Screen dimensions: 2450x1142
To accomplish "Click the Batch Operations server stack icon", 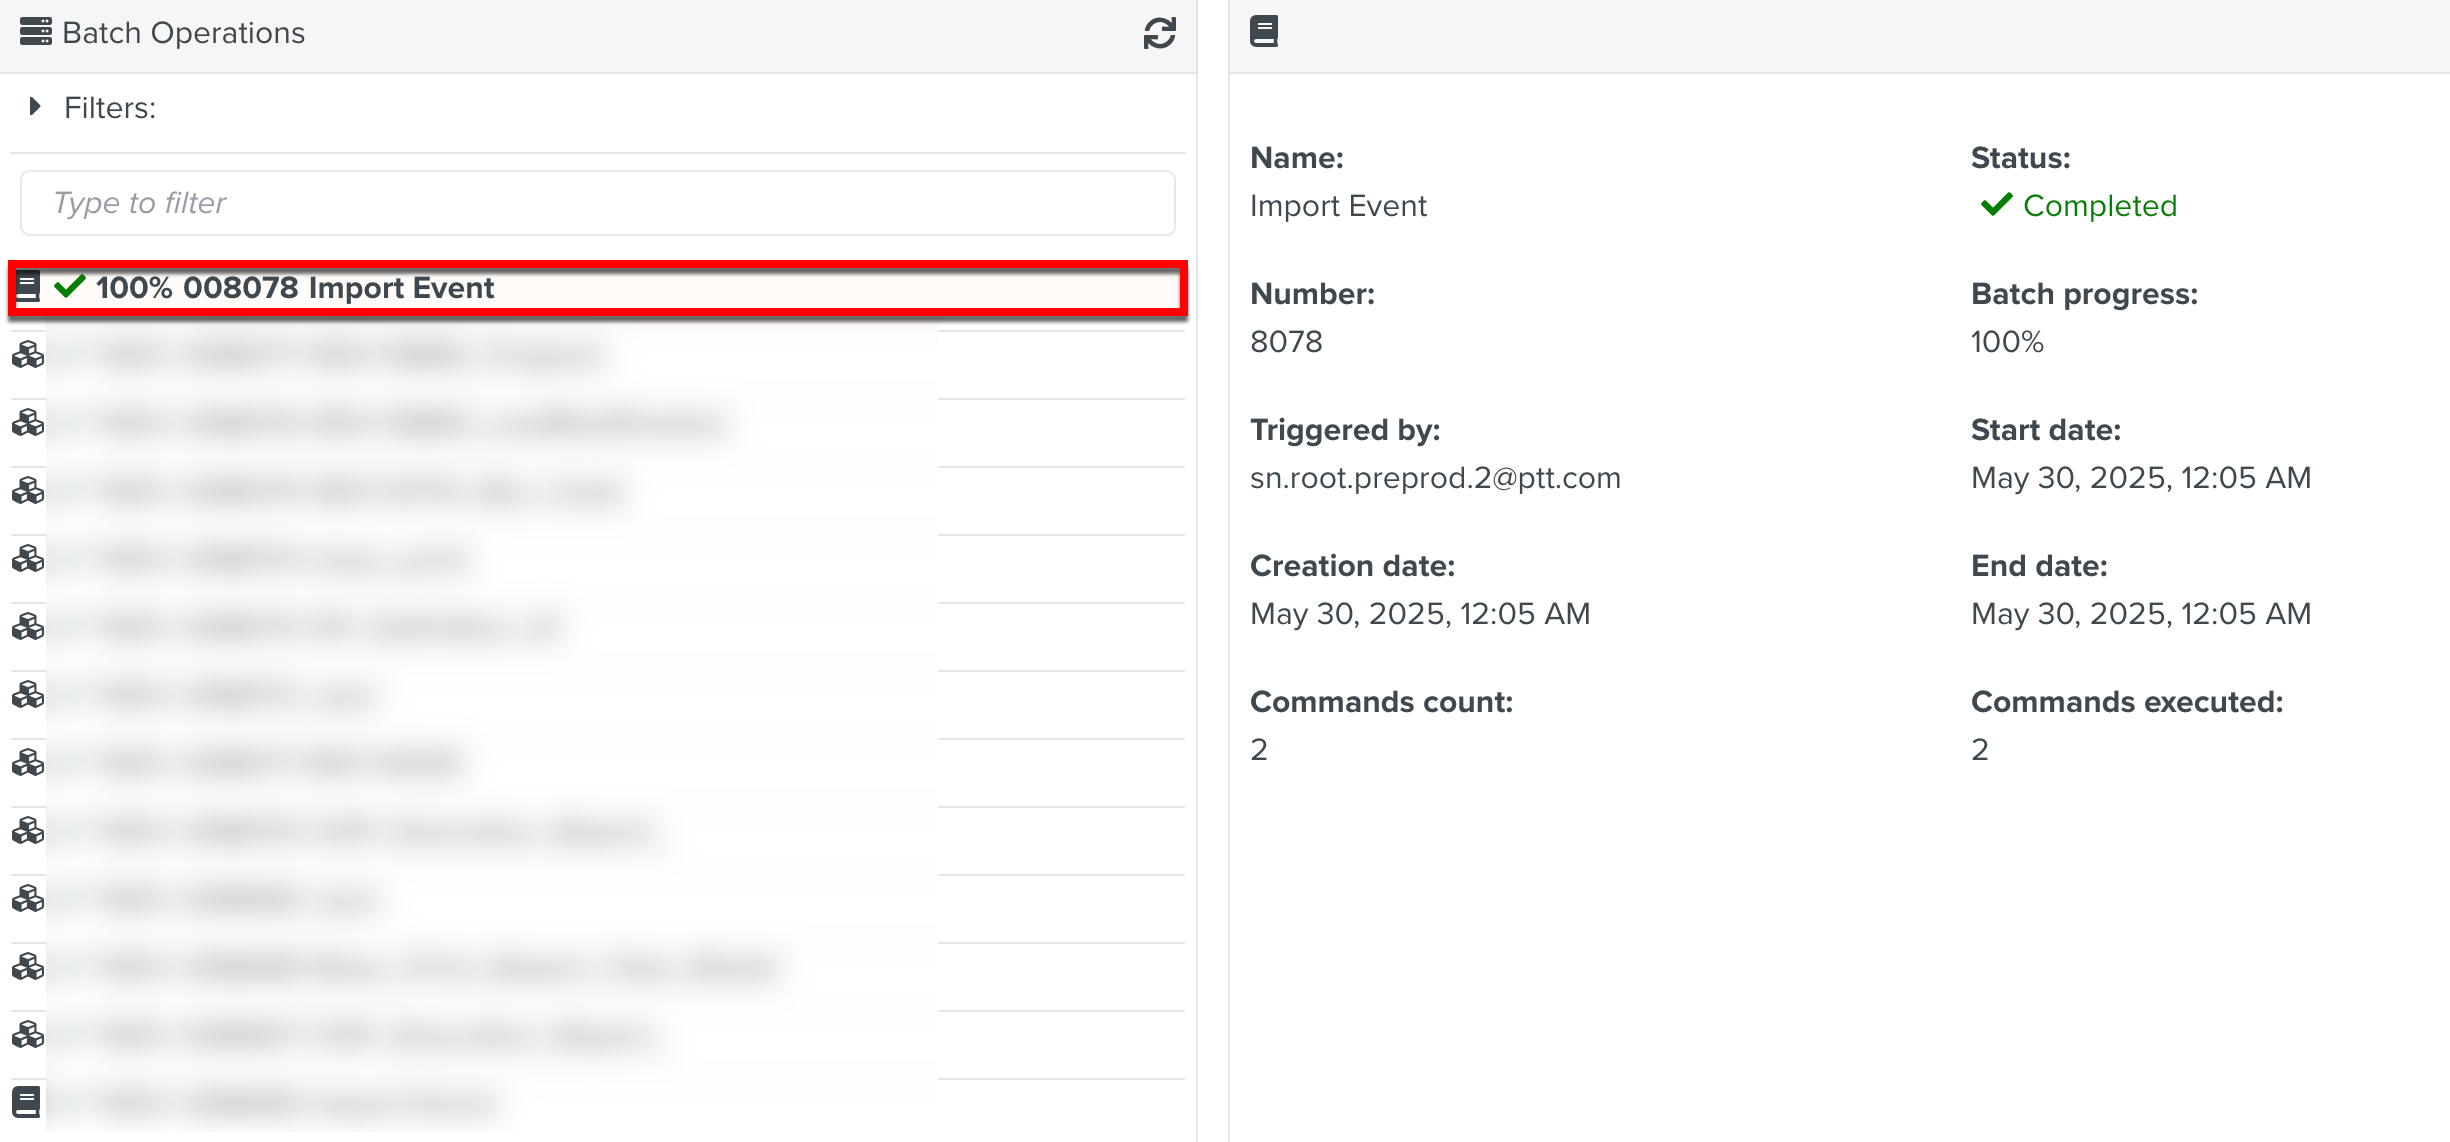I will (35, 32).
